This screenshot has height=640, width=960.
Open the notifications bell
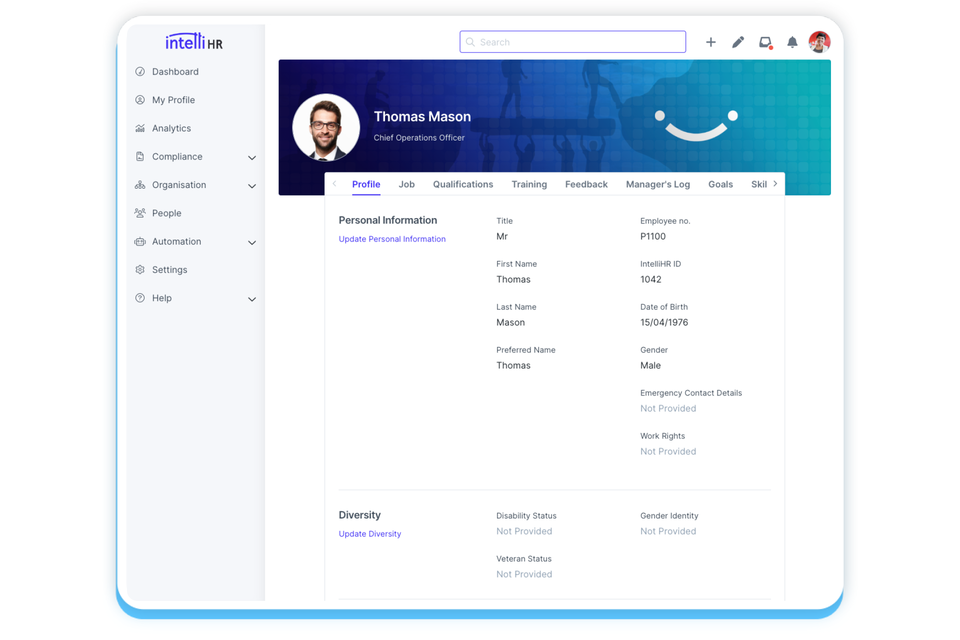tap(792, 42)
